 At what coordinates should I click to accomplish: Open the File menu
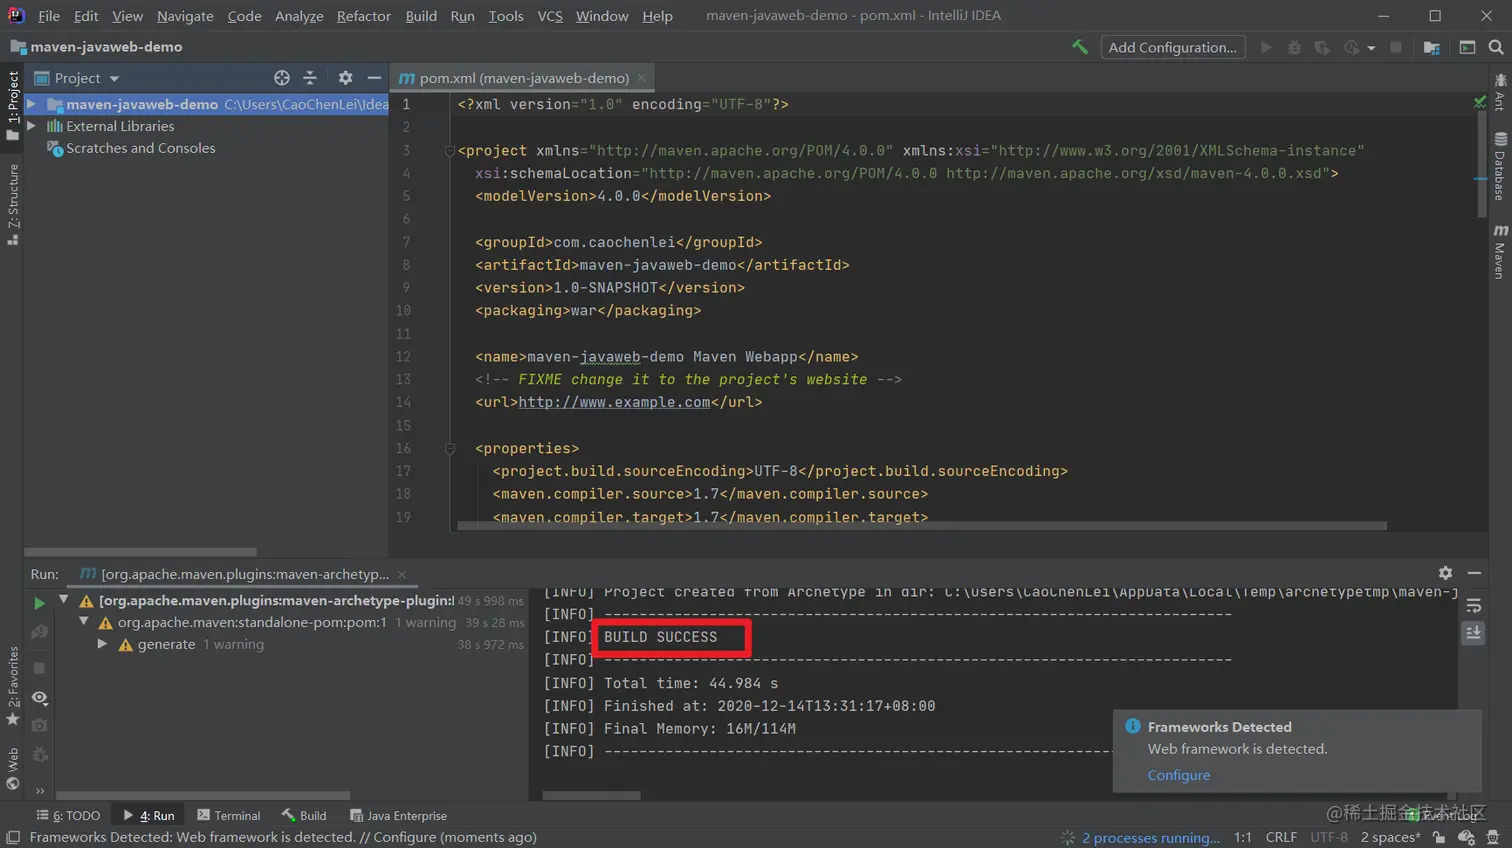click(49, 16)
